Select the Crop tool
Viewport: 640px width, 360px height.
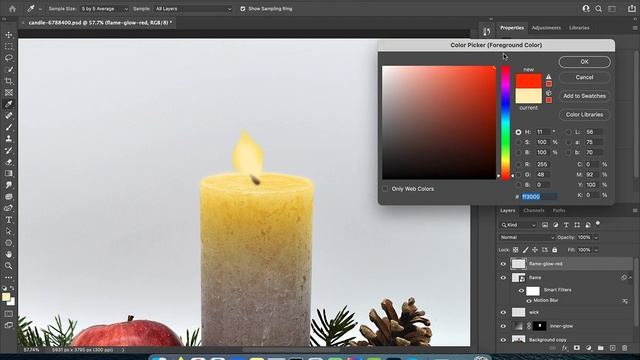[9, 81]
